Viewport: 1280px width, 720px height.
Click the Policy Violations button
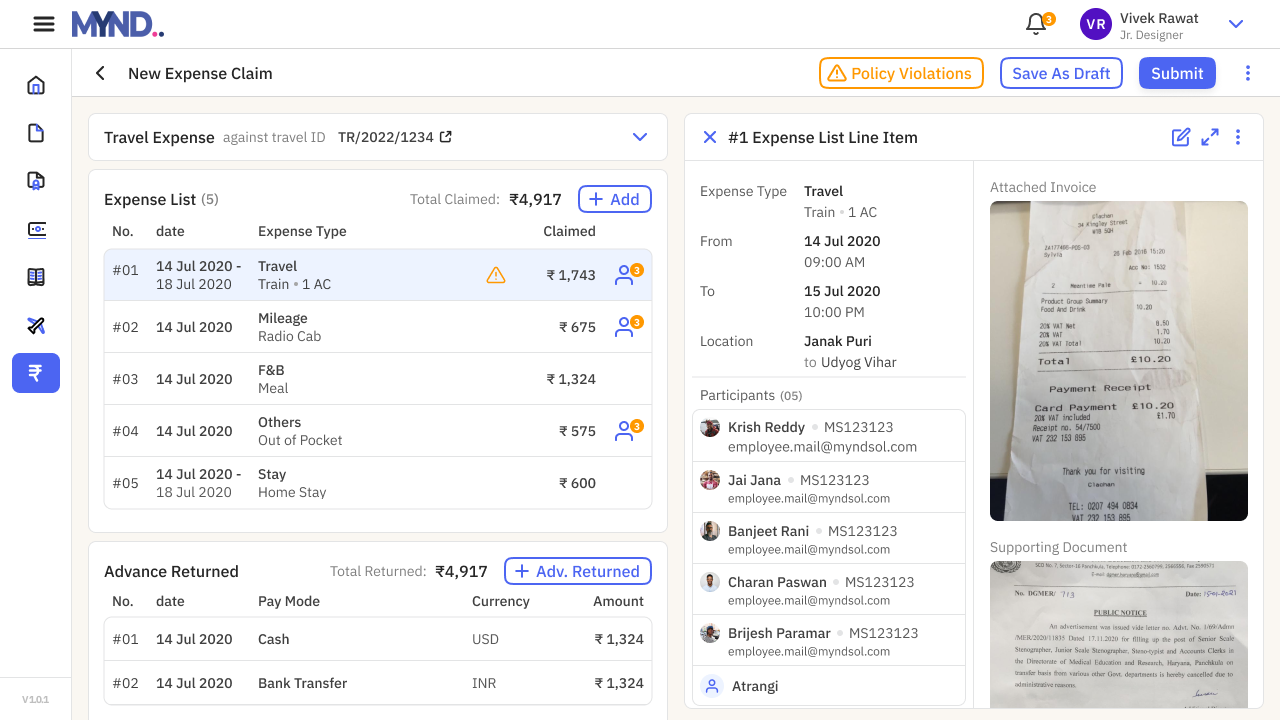901,73
